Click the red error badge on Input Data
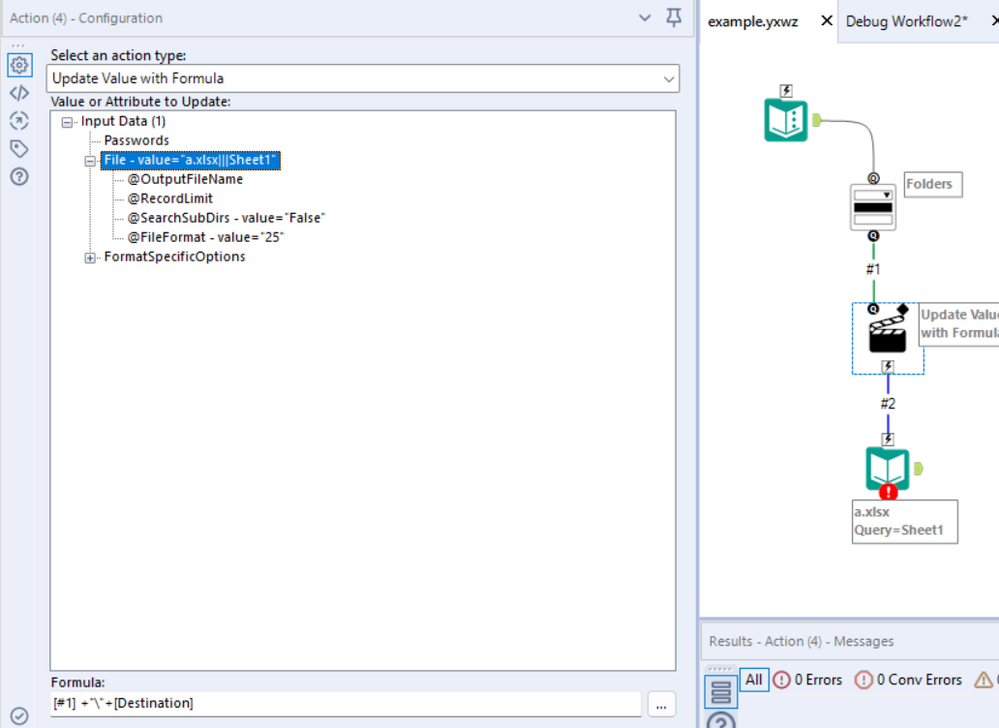Viewport: 999px width, 728px height. (x=888, y=492)
